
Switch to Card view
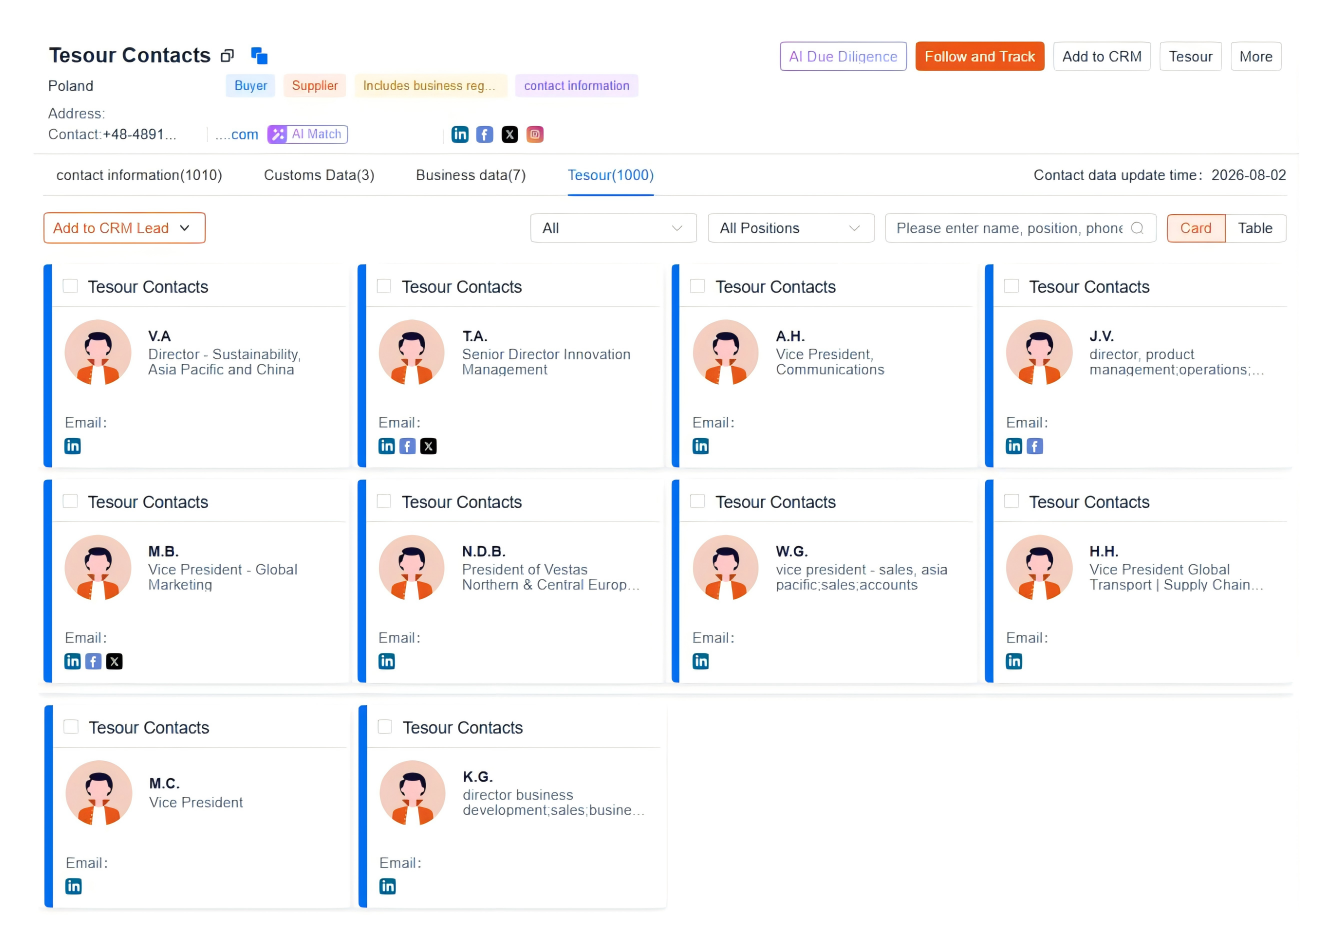pyautogui.click(x=1196, y=228)
